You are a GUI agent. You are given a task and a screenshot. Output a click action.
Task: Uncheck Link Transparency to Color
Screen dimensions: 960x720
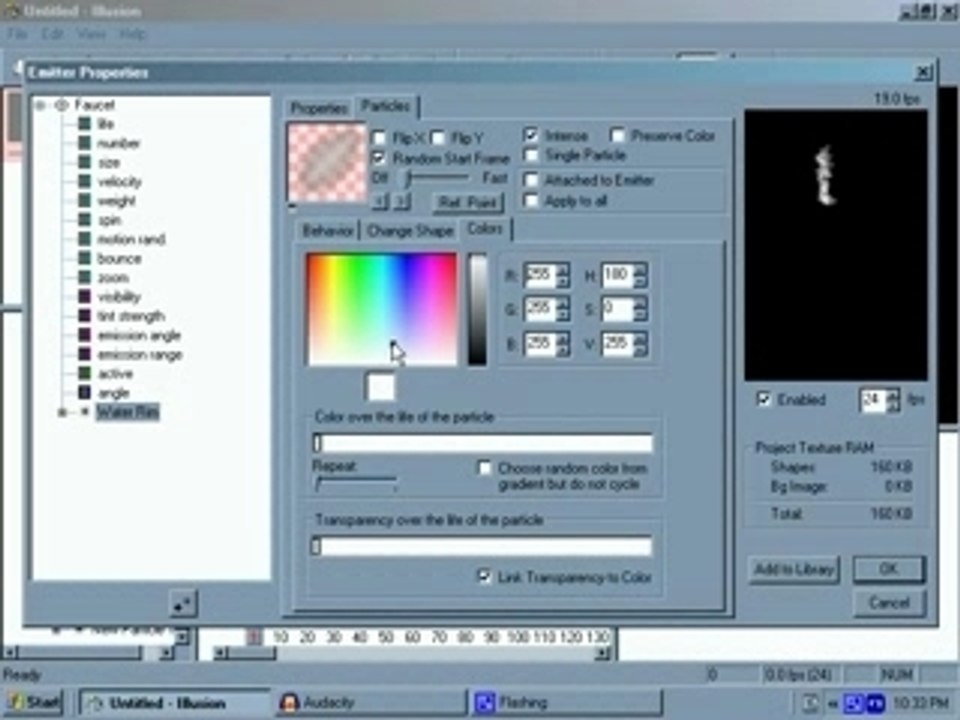(x=484, y=576)
